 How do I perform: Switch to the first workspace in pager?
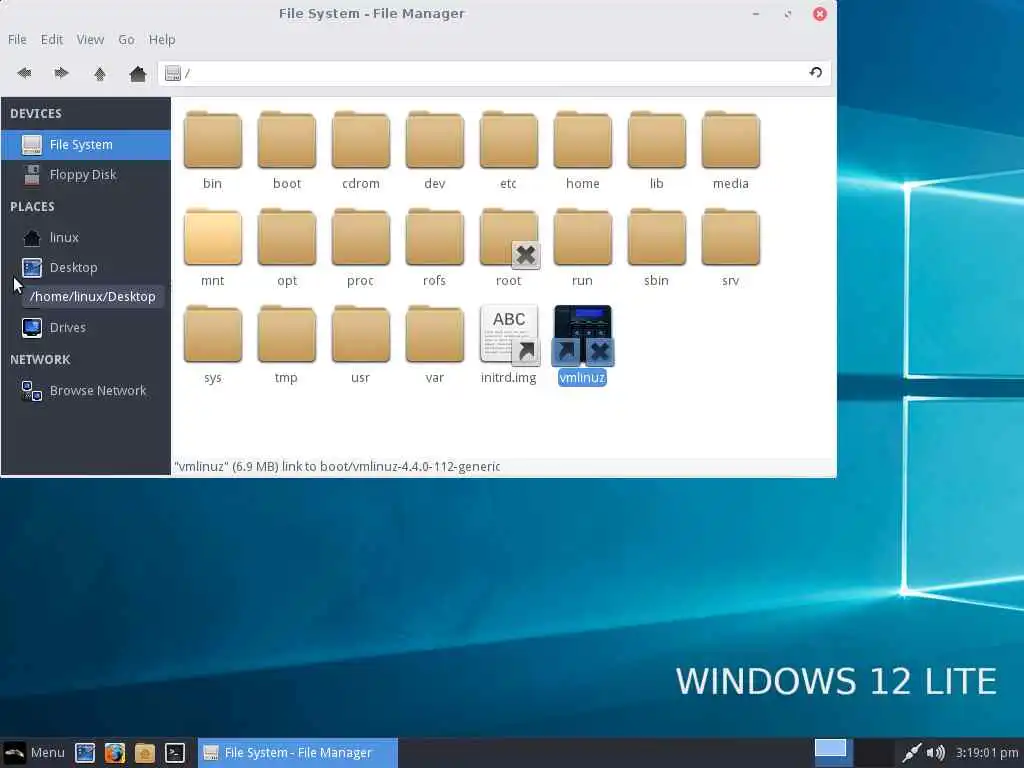tap(831, 752)
